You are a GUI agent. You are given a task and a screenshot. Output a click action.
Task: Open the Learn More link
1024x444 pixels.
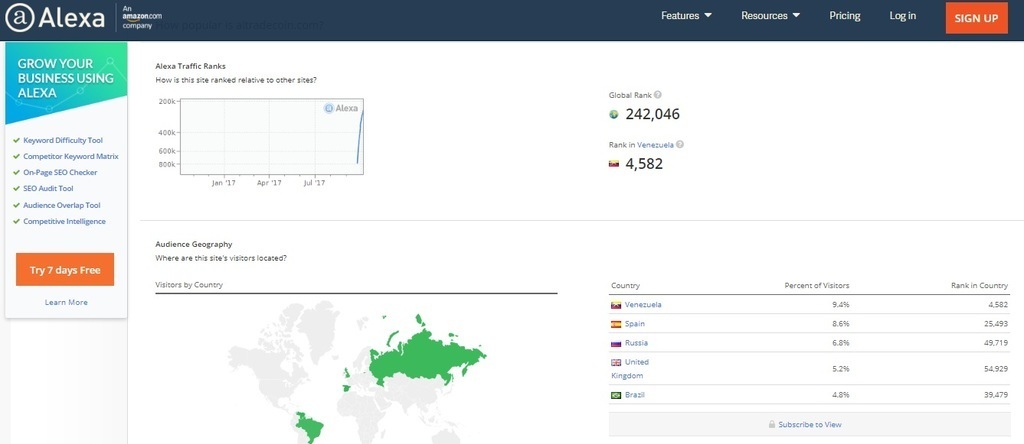pyautogui.click(x=66, y=302)
